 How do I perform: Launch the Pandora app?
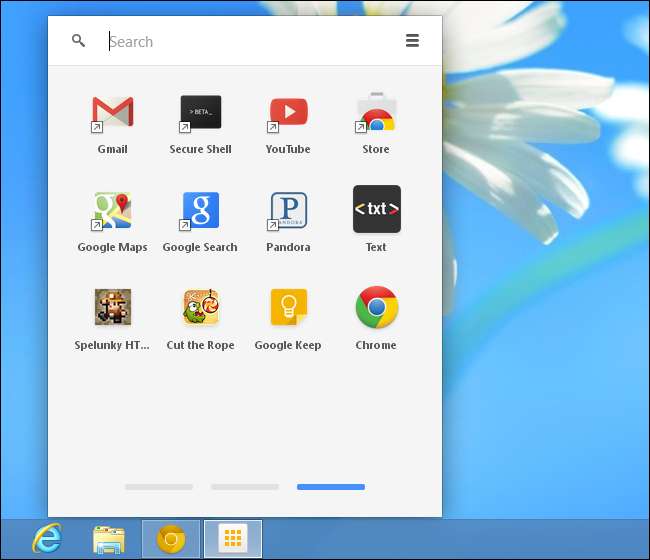tap(288, 210)
